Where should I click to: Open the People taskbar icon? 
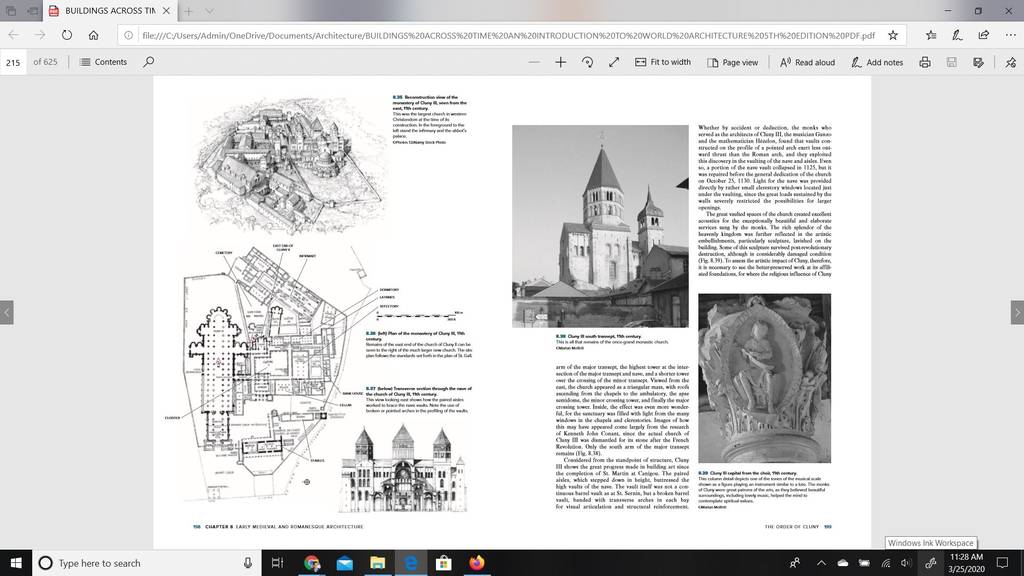point(795,563)
